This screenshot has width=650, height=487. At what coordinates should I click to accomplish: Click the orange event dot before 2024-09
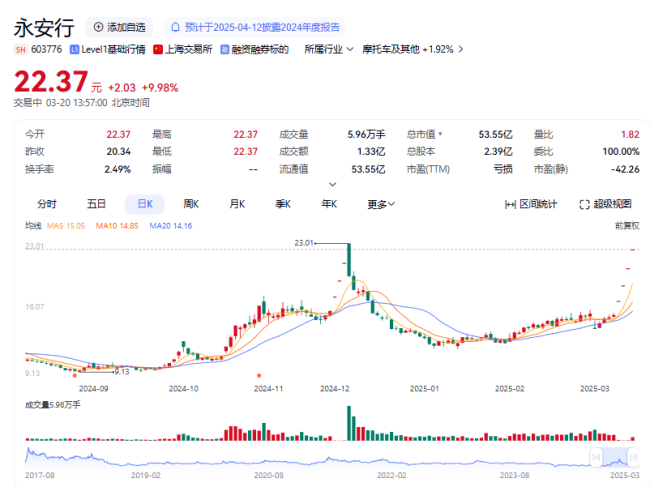(x=75, y=376)
